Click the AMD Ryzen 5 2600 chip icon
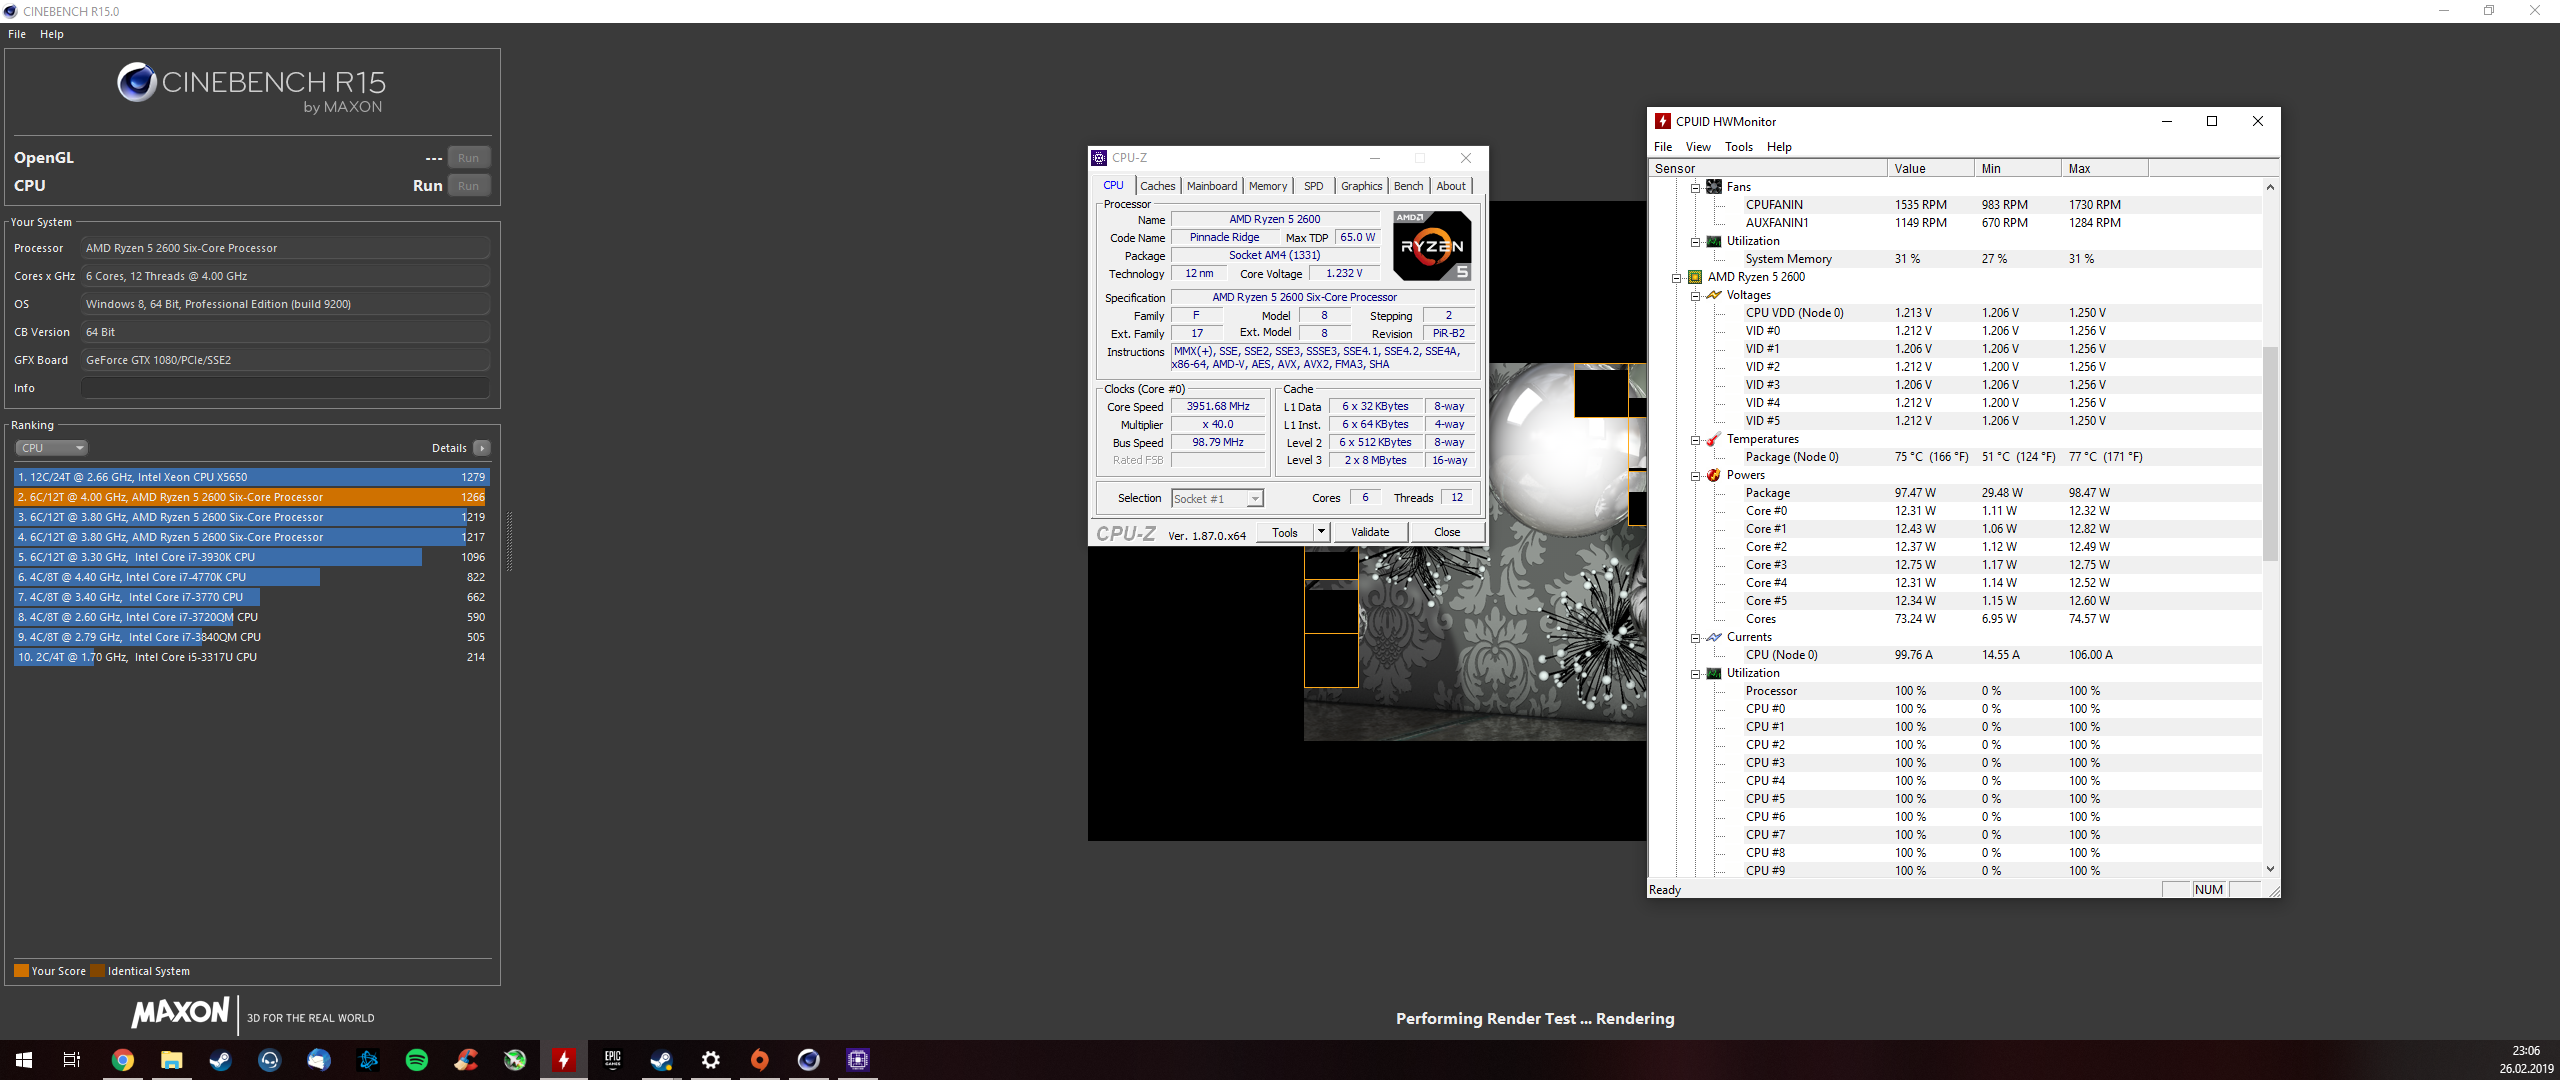The width and height of the screenshot is (2560, 1080). tap(1695, 277)
